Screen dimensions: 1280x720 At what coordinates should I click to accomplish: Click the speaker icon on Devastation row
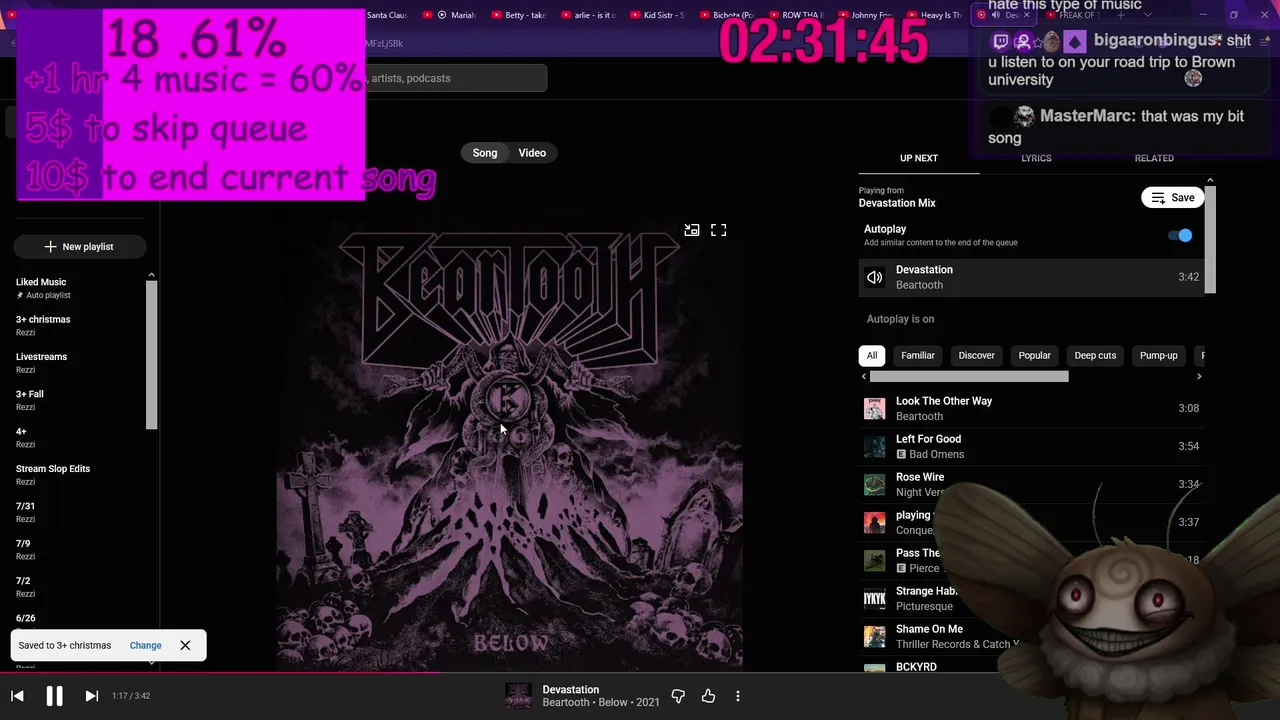click(875, 277)
